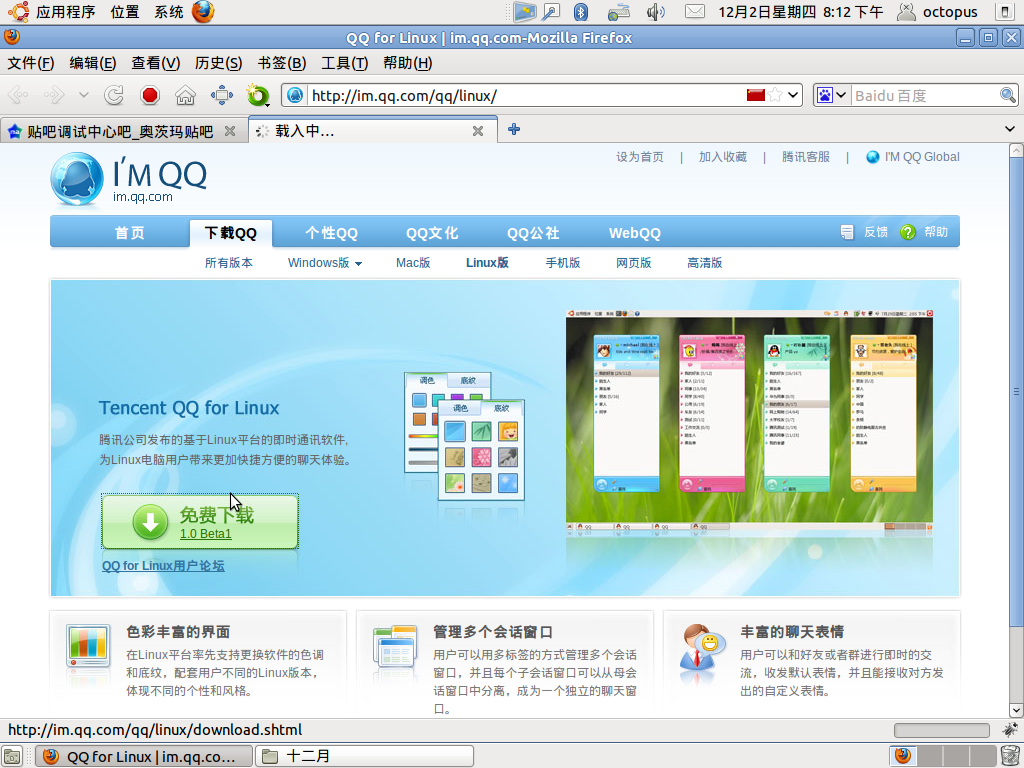Click the QQ penguin site icon in address bar

coord(295,95)
